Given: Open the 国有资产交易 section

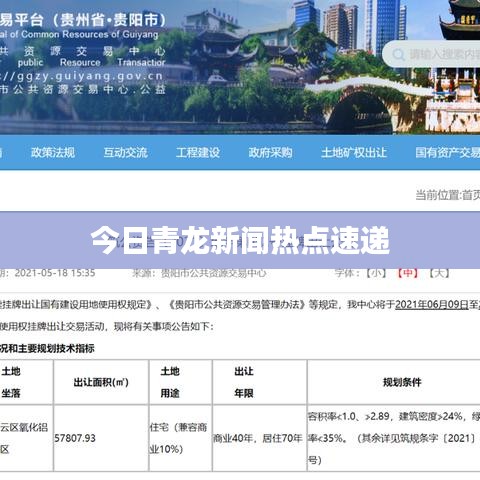Looking at the screenshot, I should (x=447, y=153).
